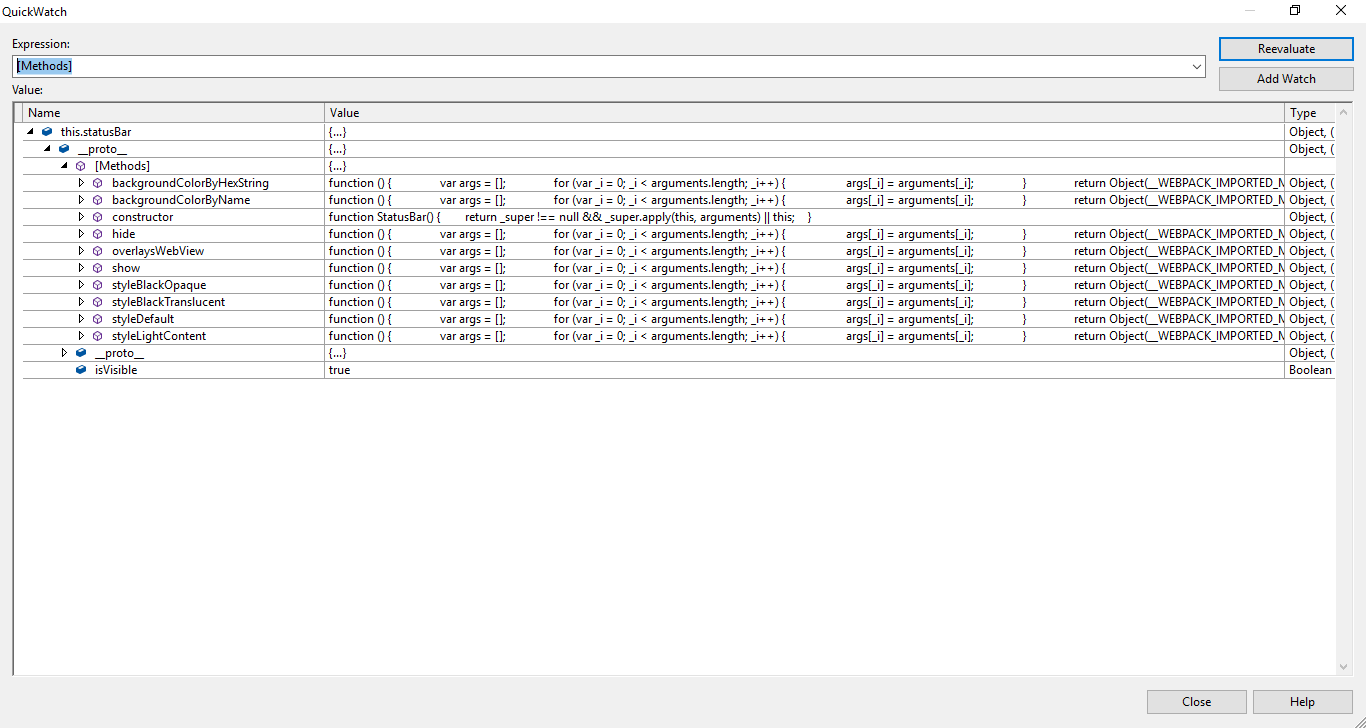Click the Help button

1302,701
